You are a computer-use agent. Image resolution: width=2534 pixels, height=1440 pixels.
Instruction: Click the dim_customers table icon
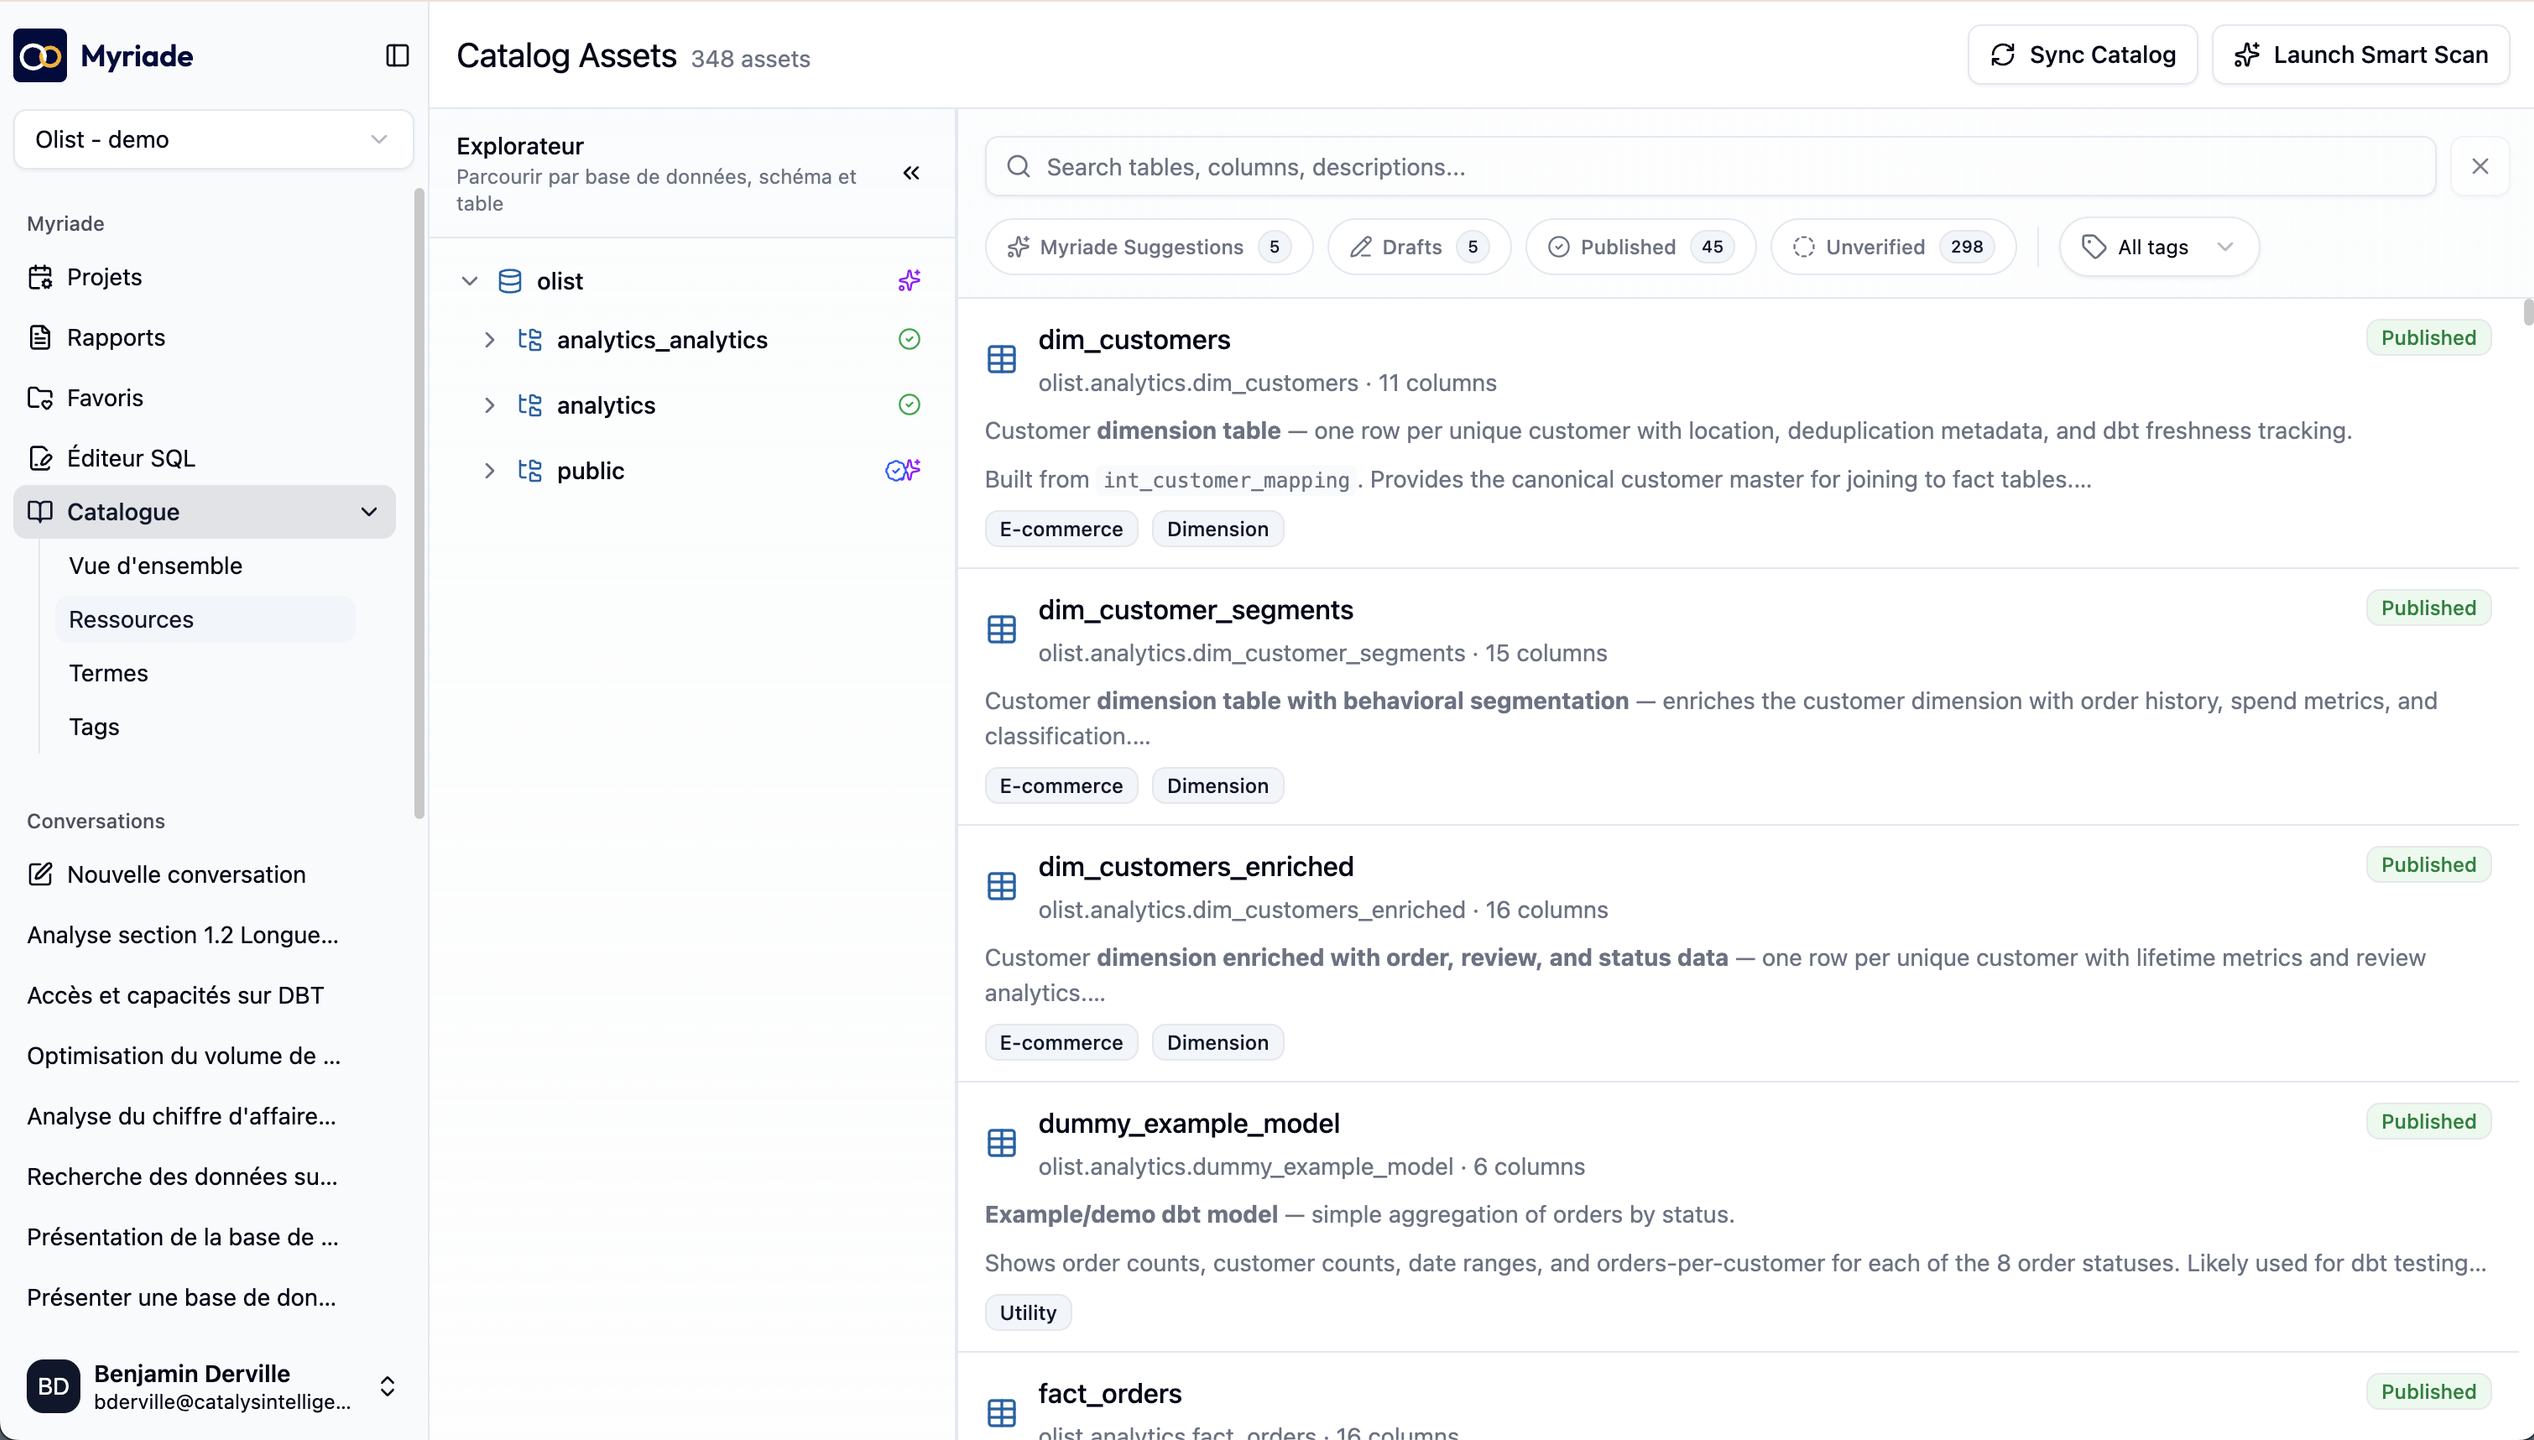[1001, 359]
